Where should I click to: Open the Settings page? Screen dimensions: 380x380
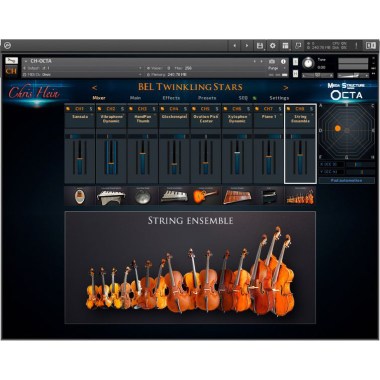pos(279,98)
